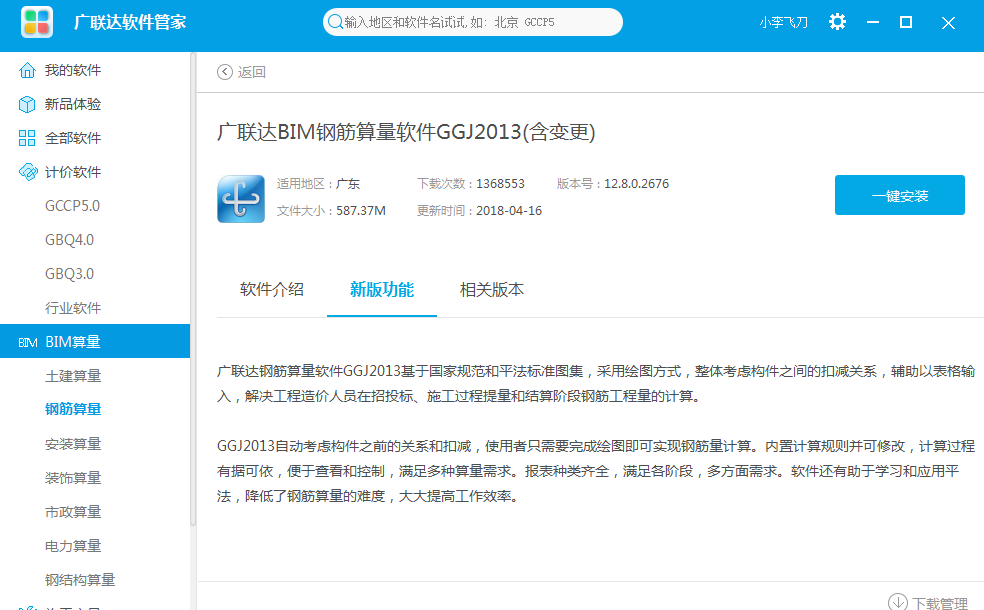Maximize the software manager window
Viewport: 984px width, 610px height.
(906, 23)
